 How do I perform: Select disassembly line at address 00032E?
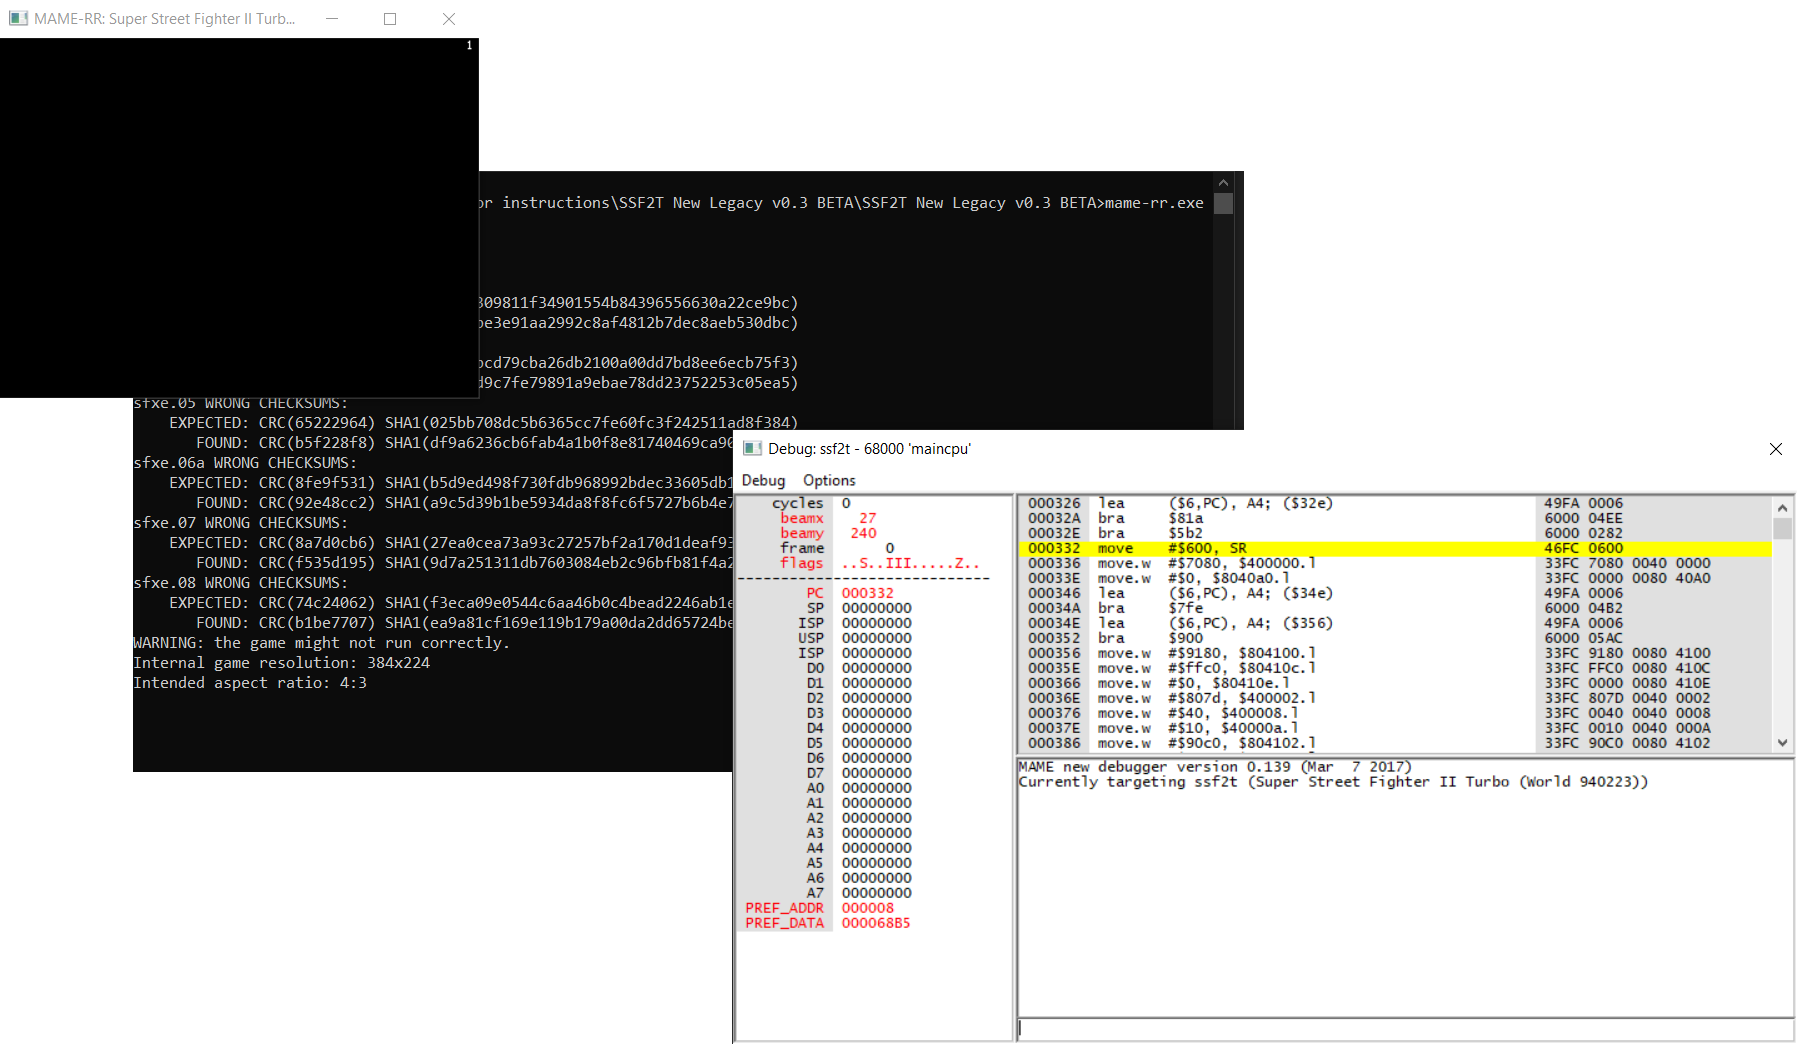coord(1395,533)
